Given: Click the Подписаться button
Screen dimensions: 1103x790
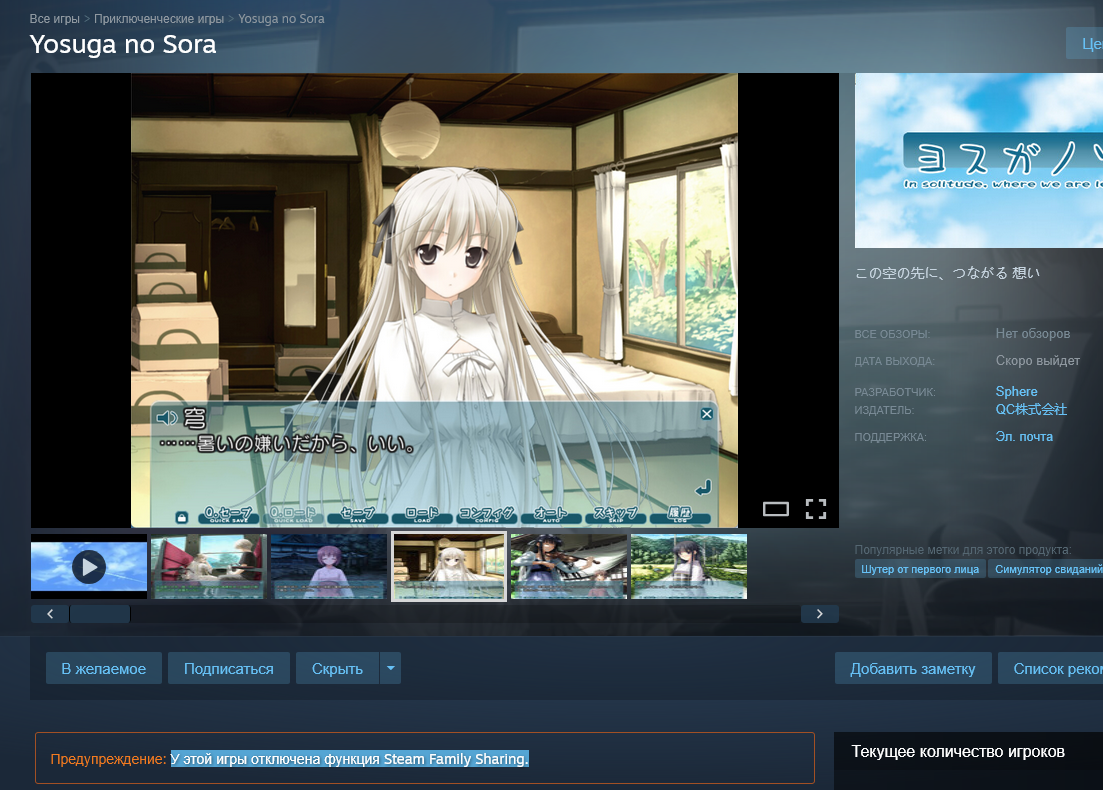Looking at the screenshot, I should pyautogui.click(x=229, y=668).
